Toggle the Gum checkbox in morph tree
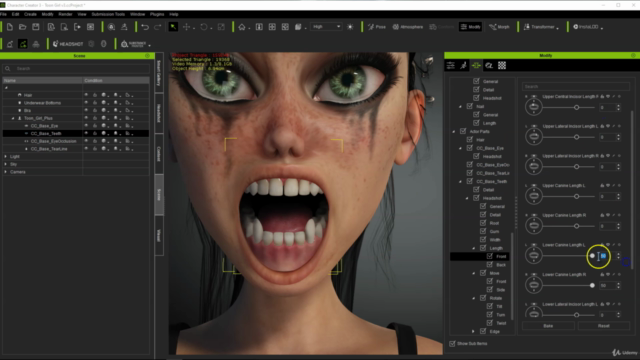Viewport: 640px width, 360px height. (483, 231)
